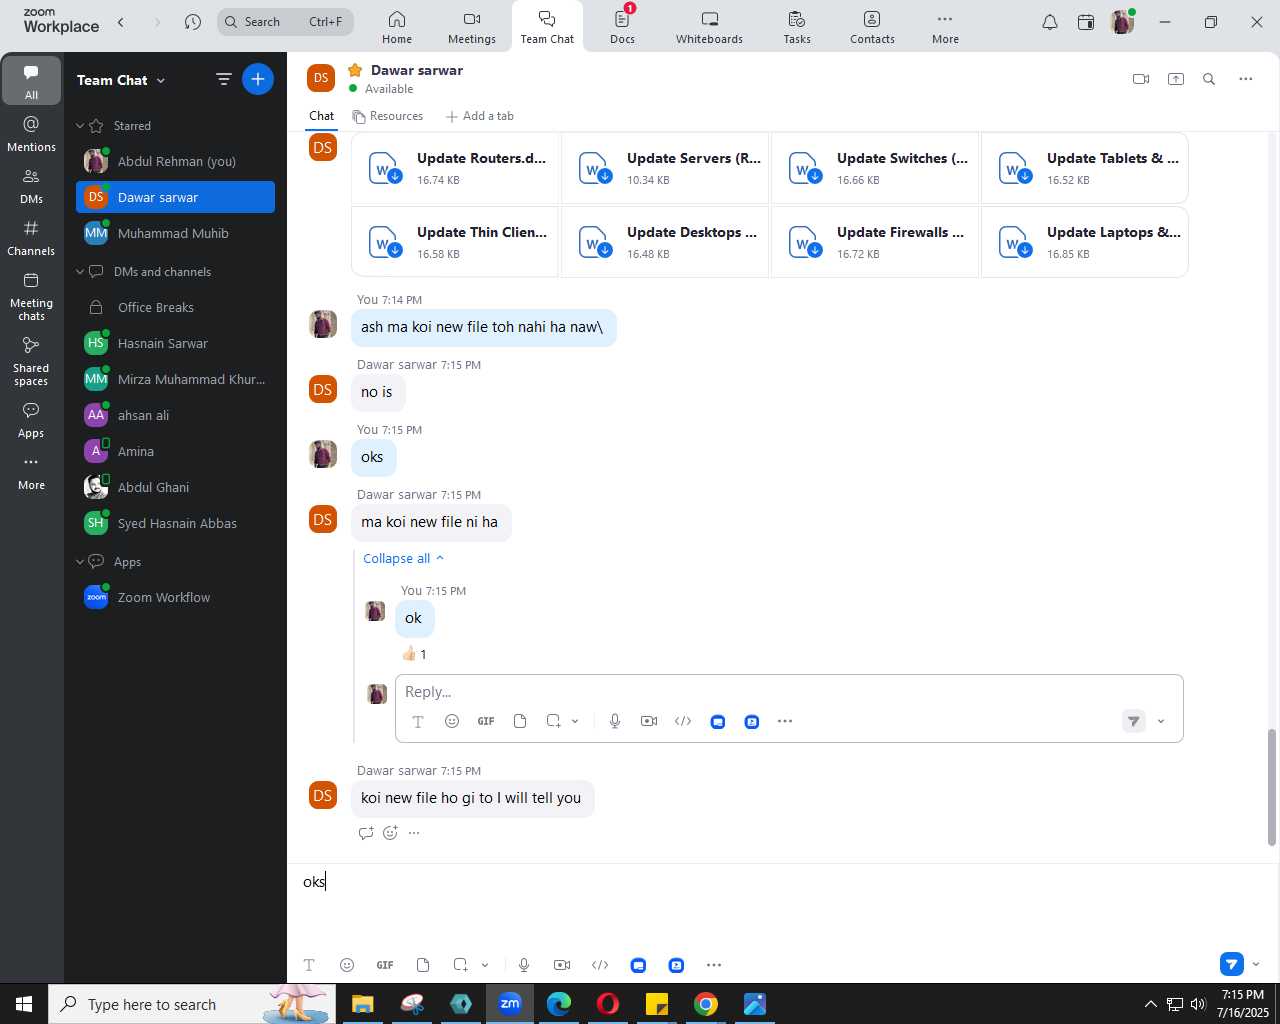Open Shared spaces in sidebar

[31, 361]
